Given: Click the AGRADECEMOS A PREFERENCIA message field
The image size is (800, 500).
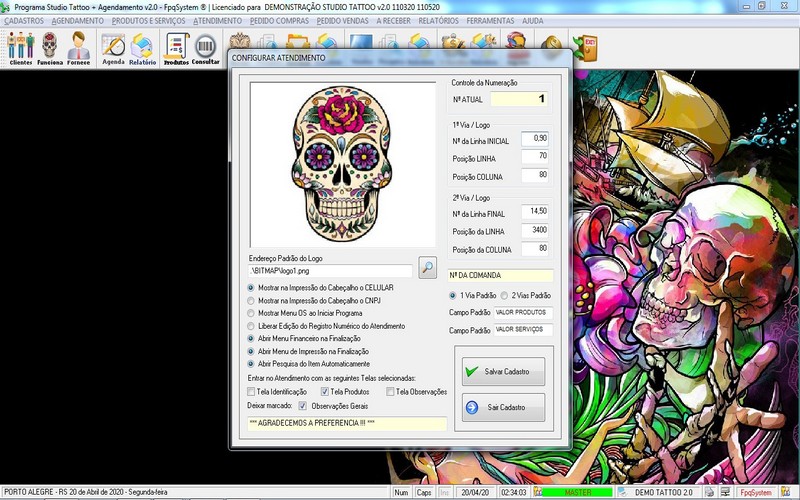Looking at the screenshot, I should (347, 423).
